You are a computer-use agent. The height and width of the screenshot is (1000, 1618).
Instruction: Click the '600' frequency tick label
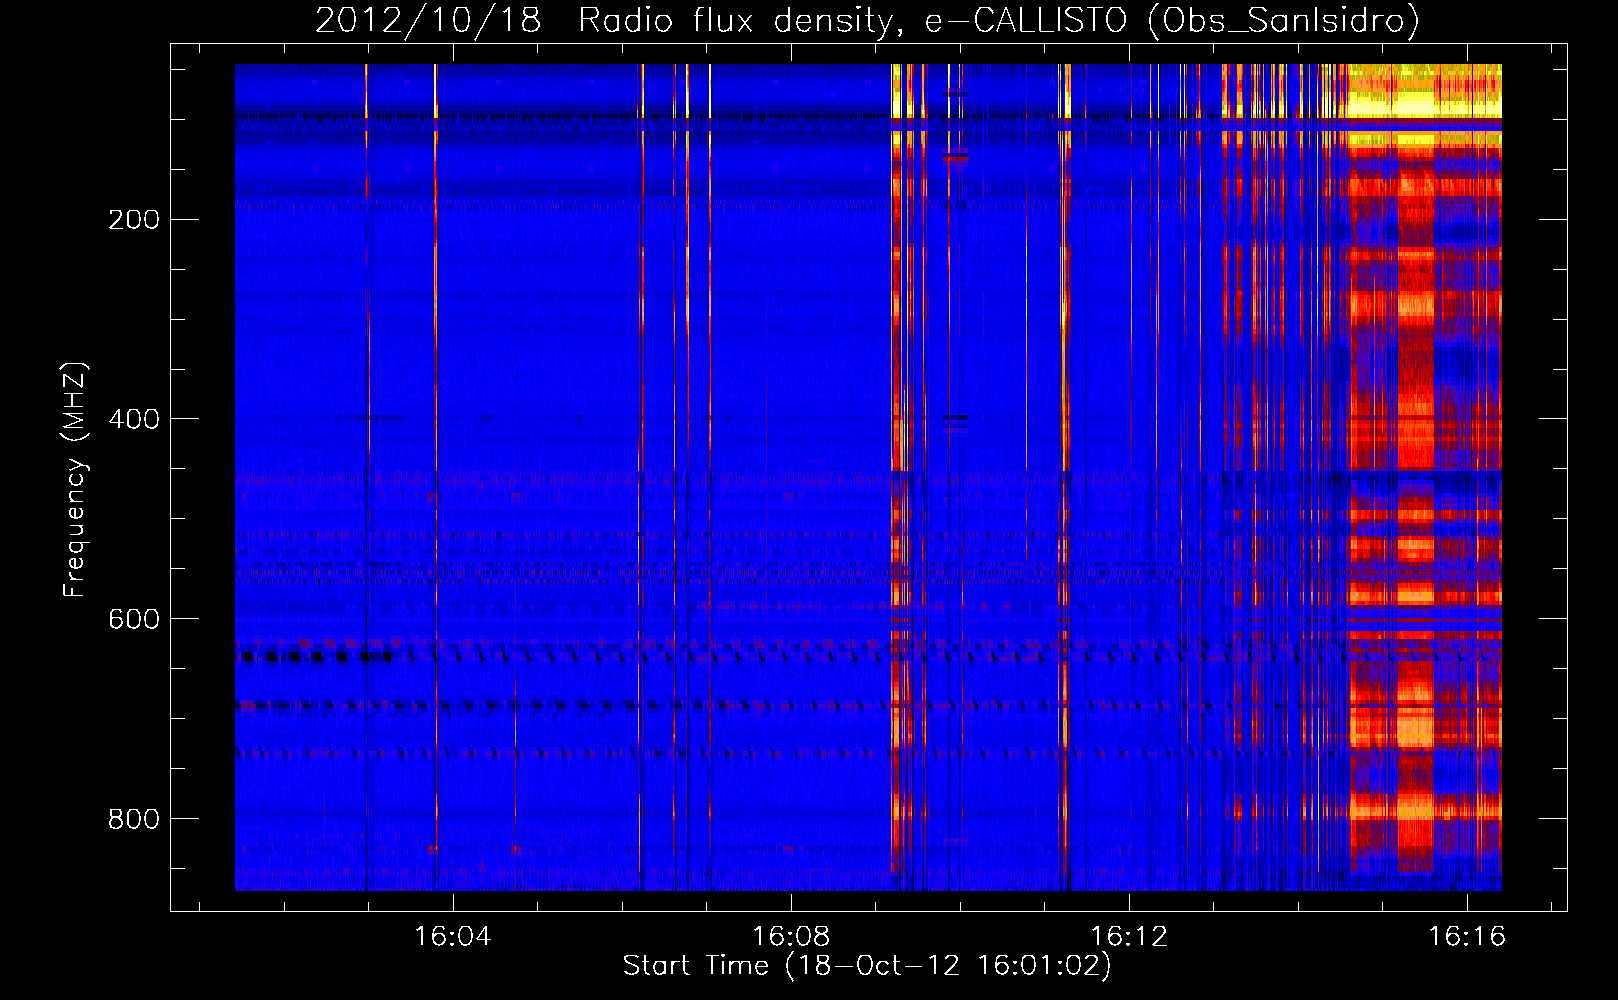133,620
